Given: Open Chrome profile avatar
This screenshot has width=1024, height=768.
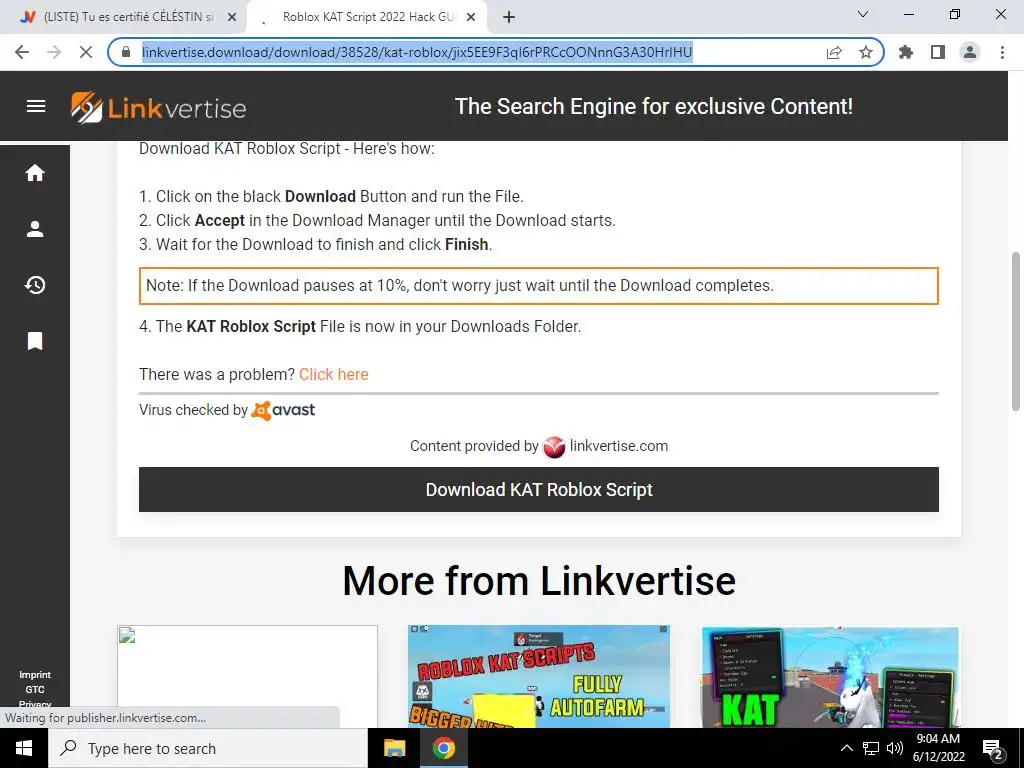Looking at the screenshot, I should click(x=970, y=52).
